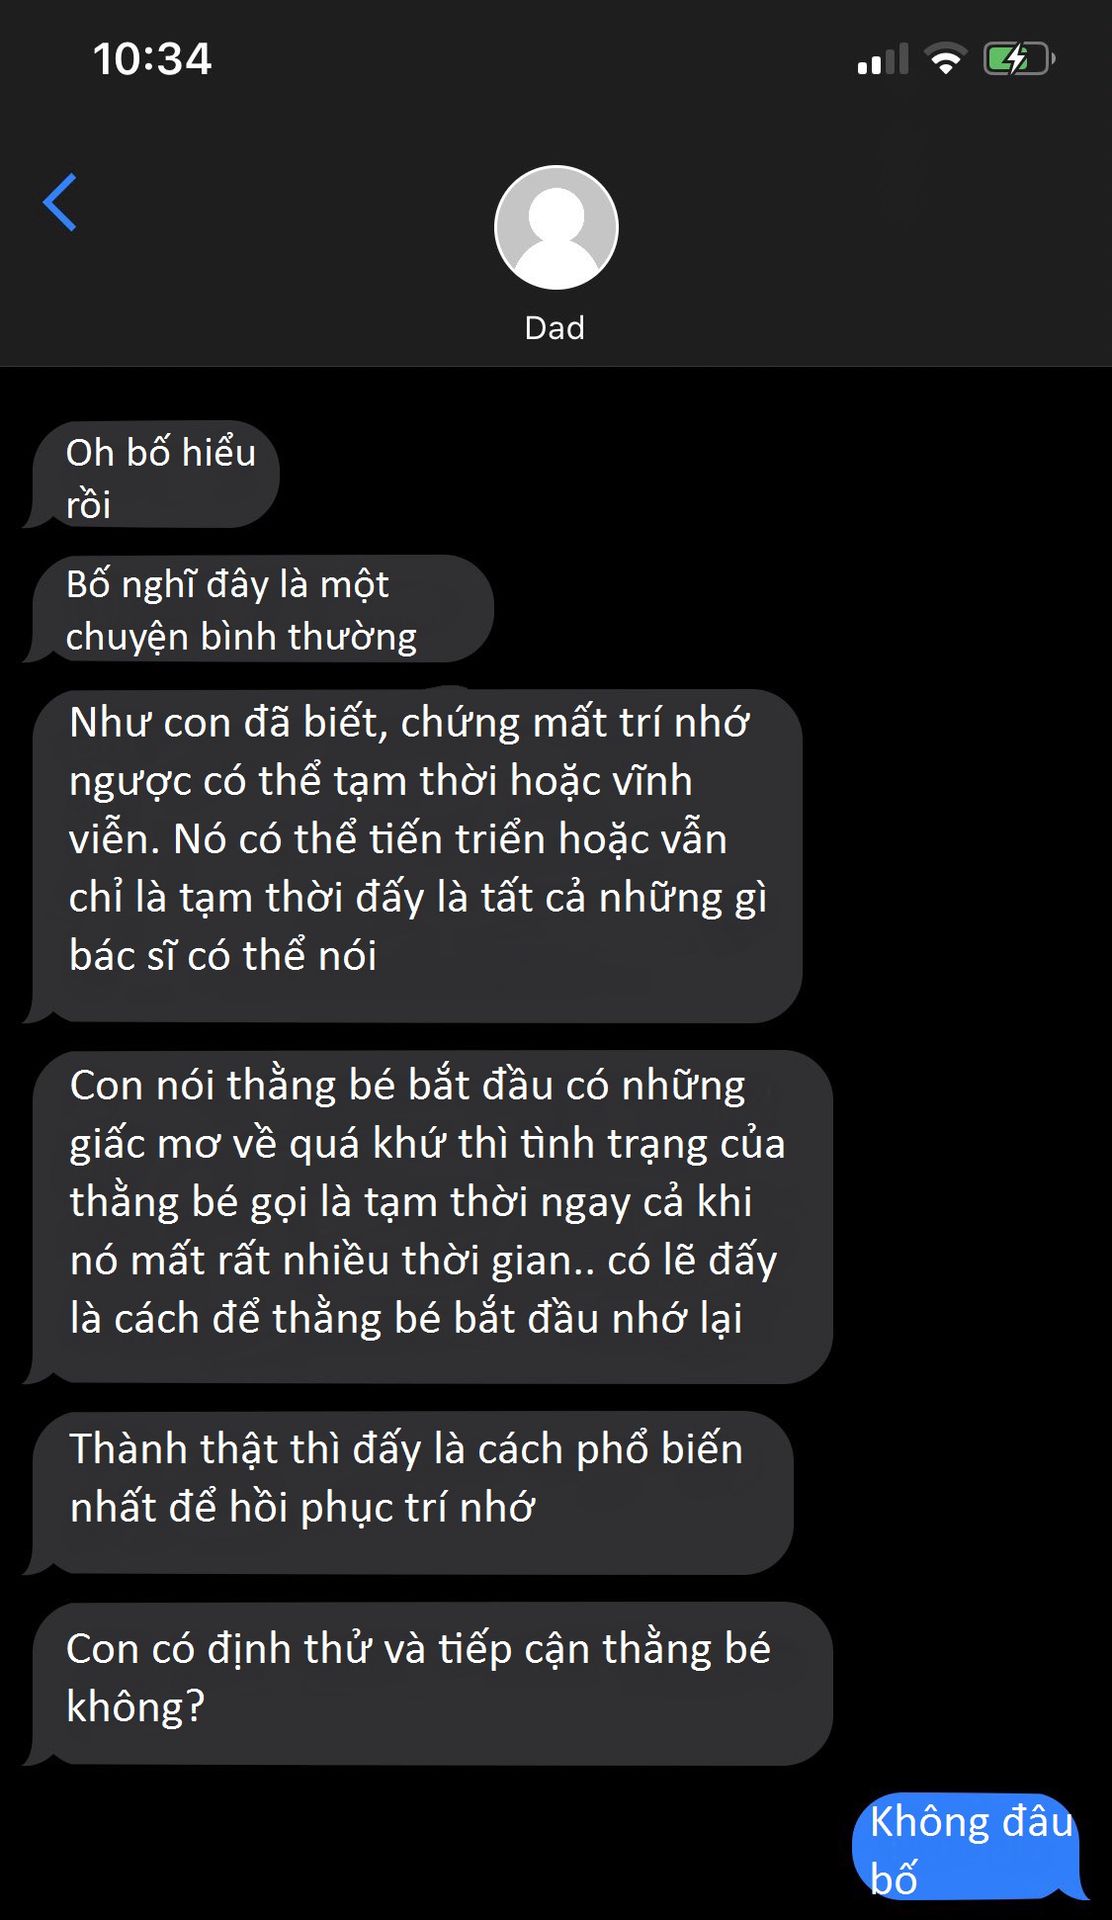Image resolution: width=1112 pixels, height=1920 pixels.
Task: Tap the text 'bắt đầu nhớ lại'
Action: 597,1318
